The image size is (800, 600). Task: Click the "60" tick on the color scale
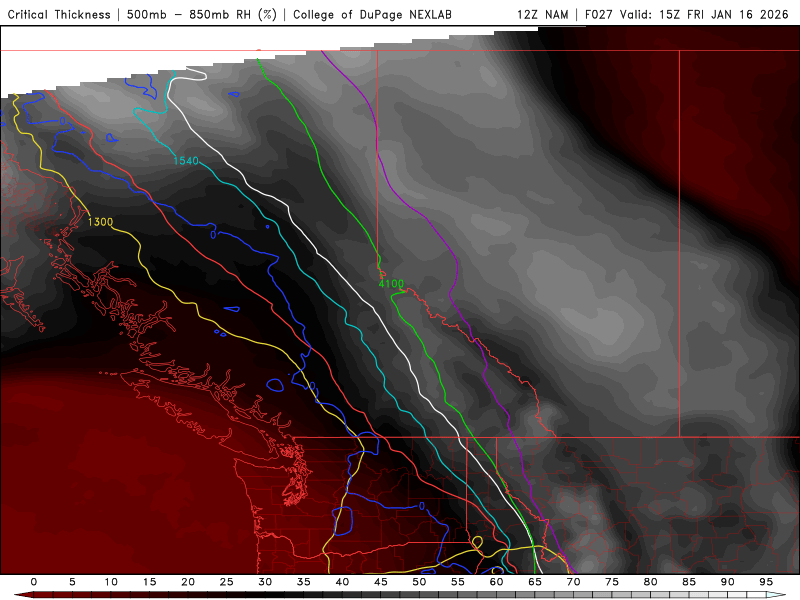[x=496, y=582]
